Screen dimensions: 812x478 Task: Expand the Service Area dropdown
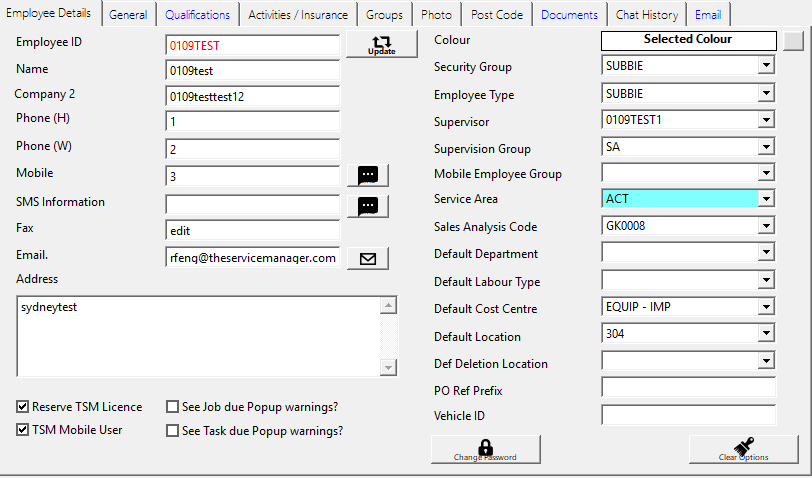tap(766, 199)
